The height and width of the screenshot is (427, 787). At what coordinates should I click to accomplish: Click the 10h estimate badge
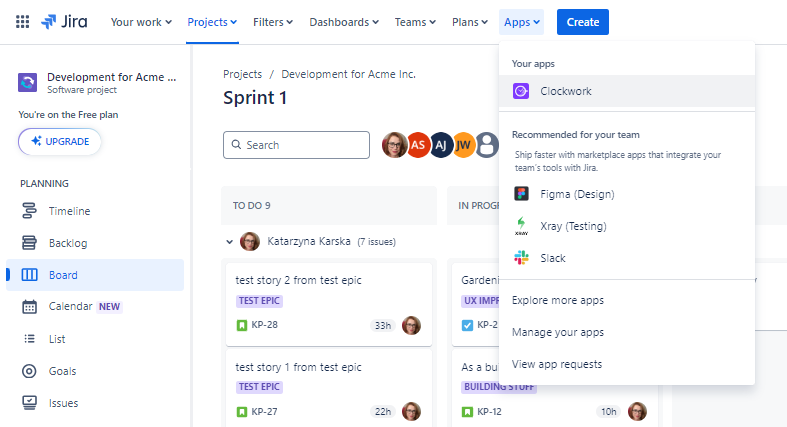pyautogui.click(x=609, y=411)
